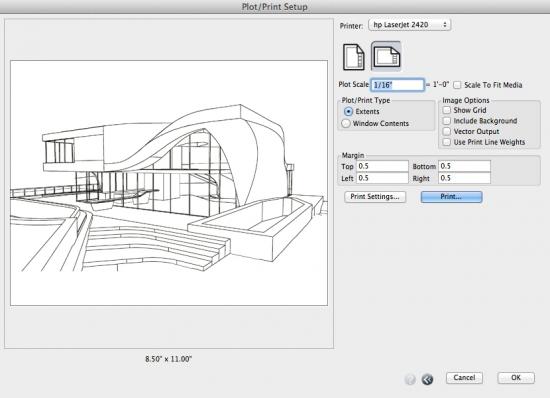Click the collapse dialog arrow icon
550x398 pixels.
pos(427,379)
